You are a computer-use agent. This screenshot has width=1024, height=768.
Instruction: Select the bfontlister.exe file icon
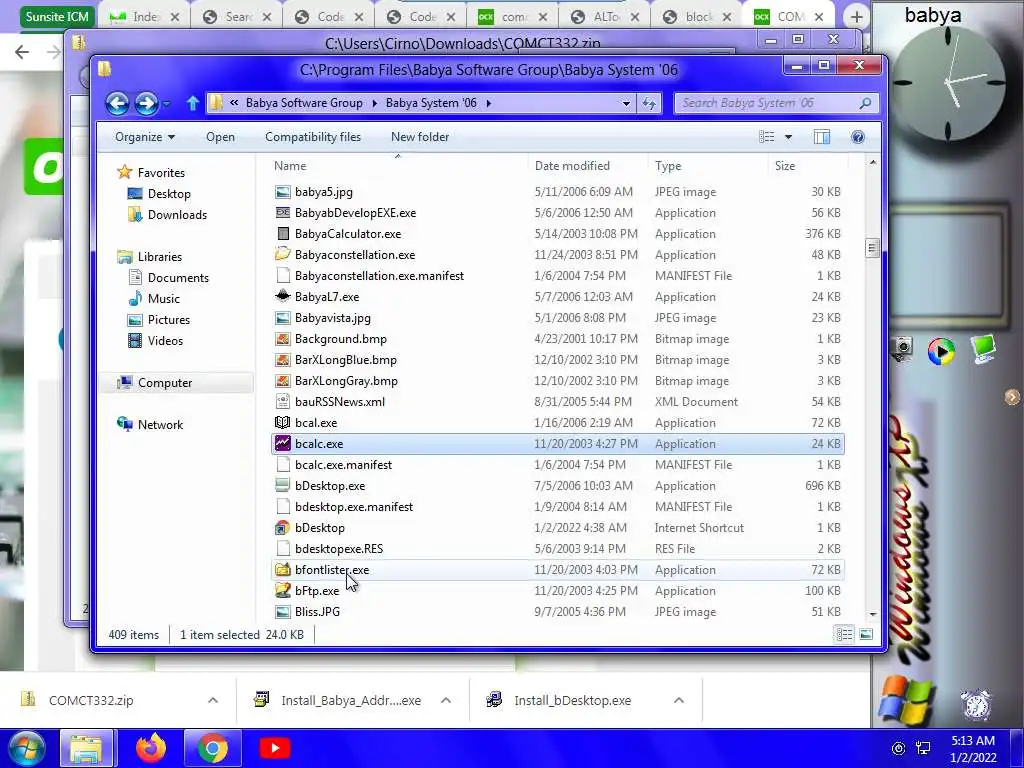282,569
